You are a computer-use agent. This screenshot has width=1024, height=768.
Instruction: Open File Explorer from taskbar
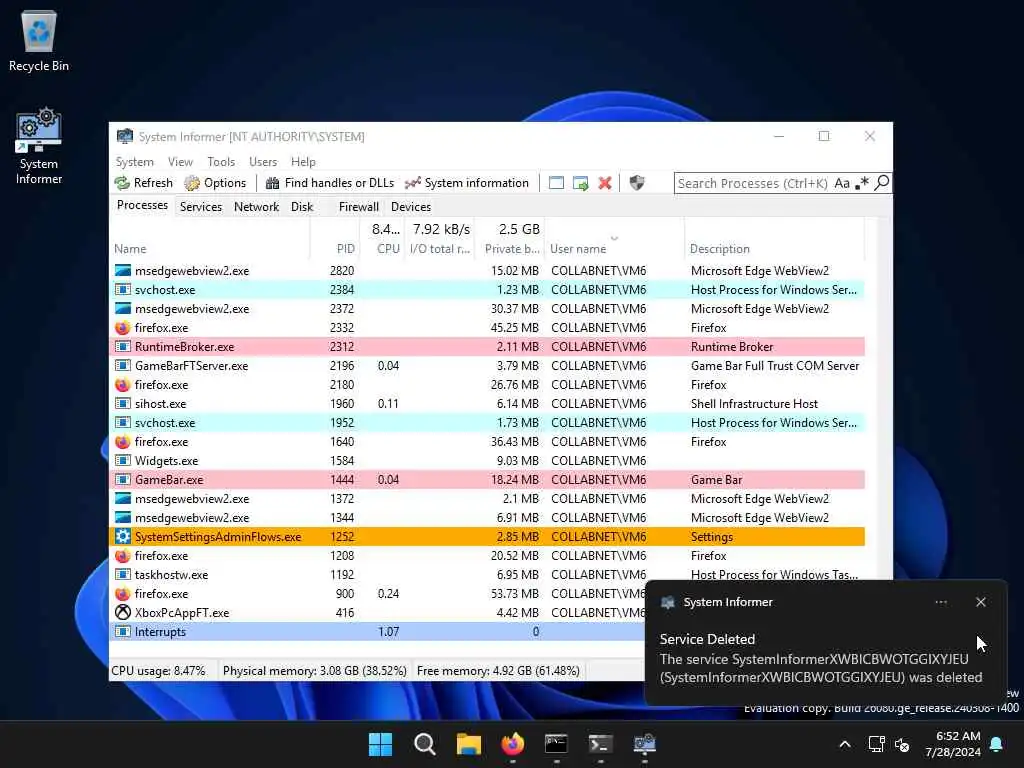[x=468, y=744]
